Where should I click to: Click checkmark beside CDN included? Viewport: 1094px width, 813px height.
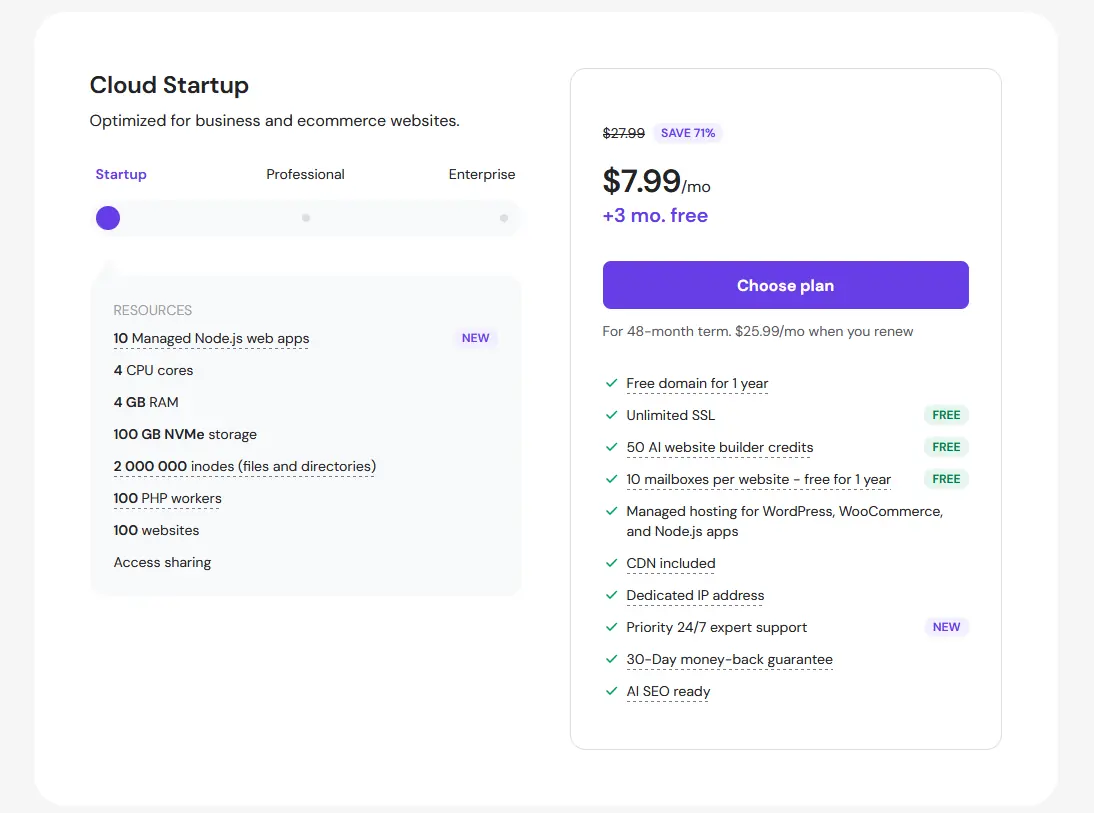pyautogui.click(x=611, y=563)
